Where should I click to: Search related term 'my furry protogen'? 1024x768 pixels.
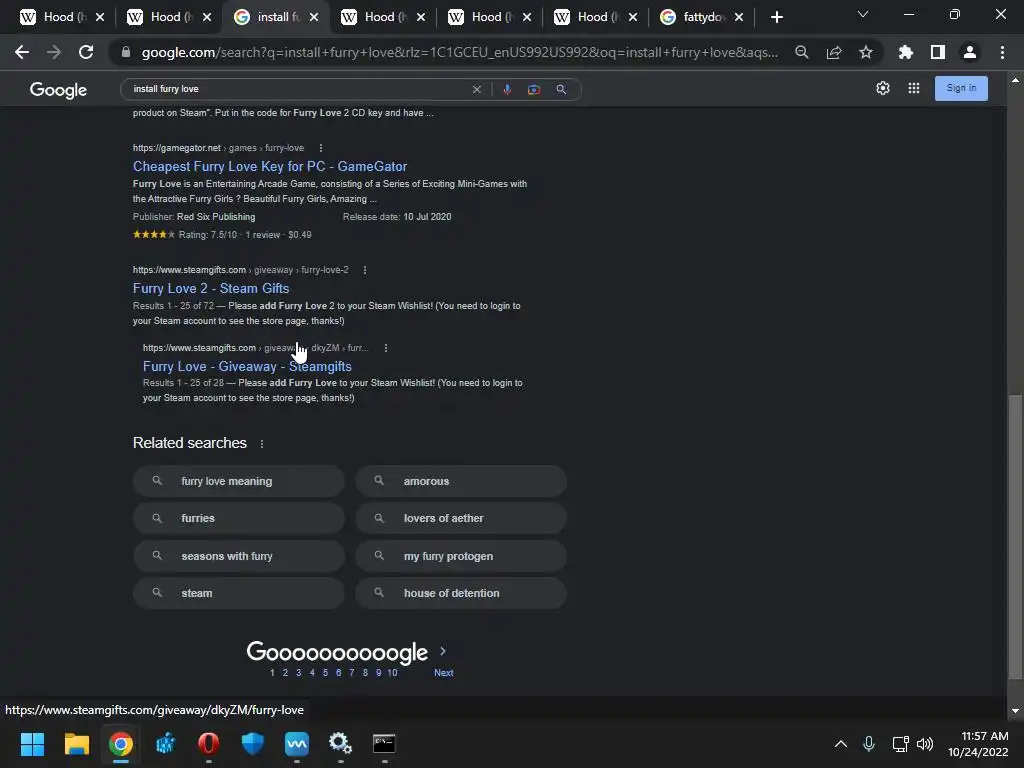(x=461, y=556)
